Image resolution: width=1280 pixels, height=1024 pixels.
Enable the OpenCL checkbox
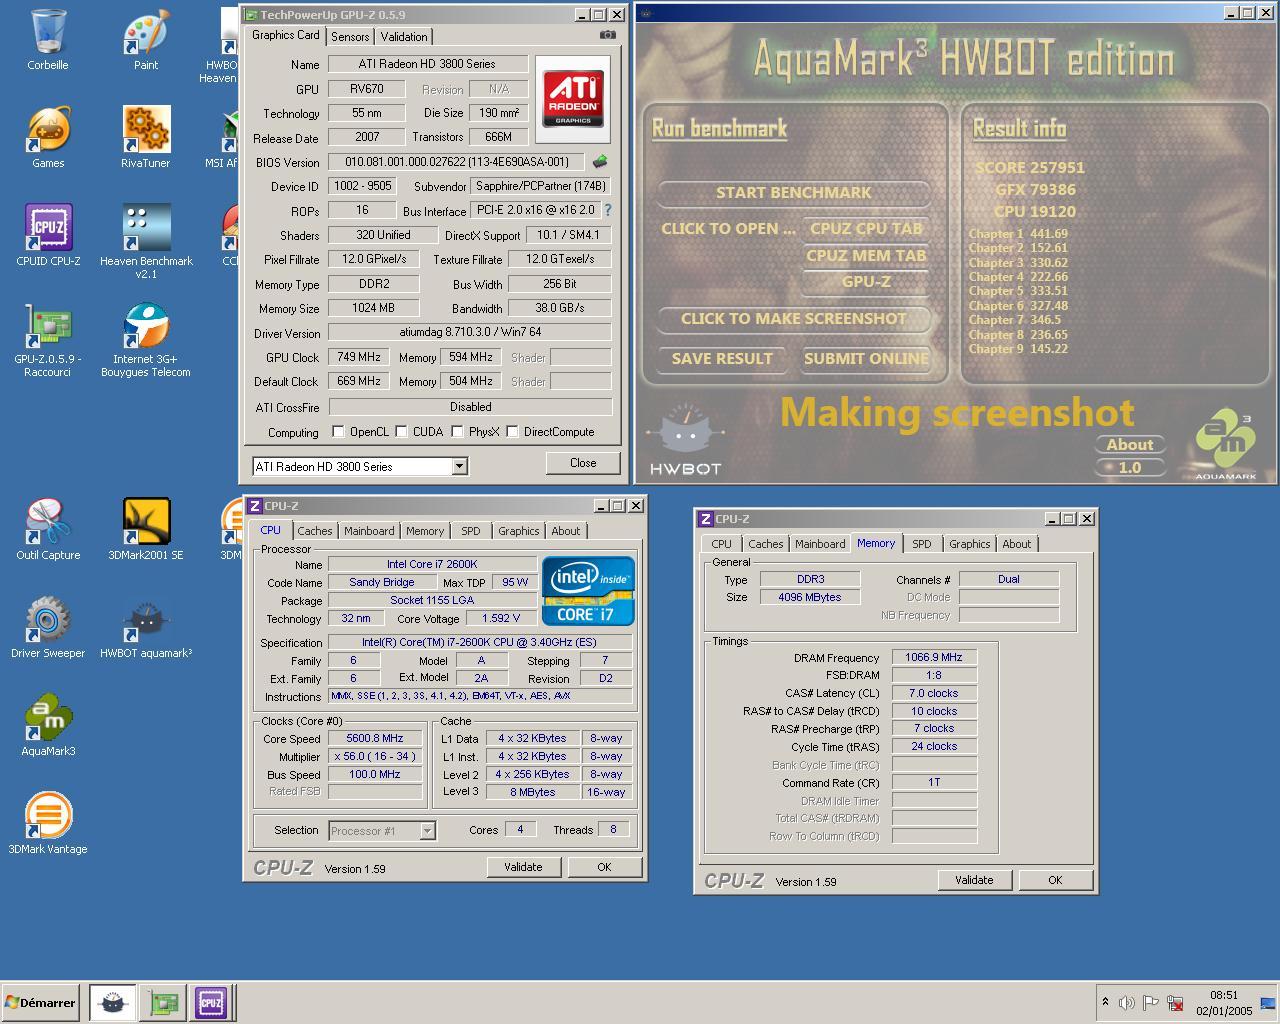pos(338,432)
